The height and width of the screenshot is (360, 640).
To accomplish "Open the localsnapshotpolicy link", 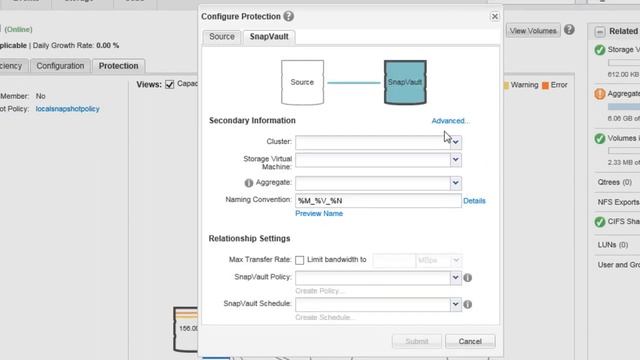I will (67, 109).
